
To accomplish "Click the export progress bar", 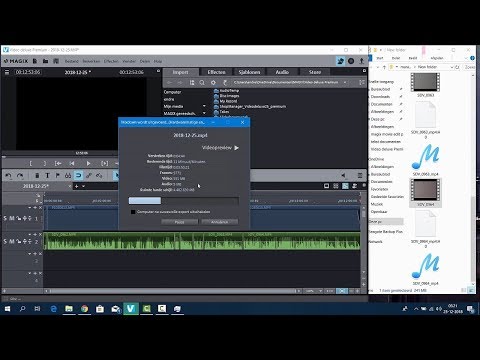I will pyautogui.click(x=184, y=200).
